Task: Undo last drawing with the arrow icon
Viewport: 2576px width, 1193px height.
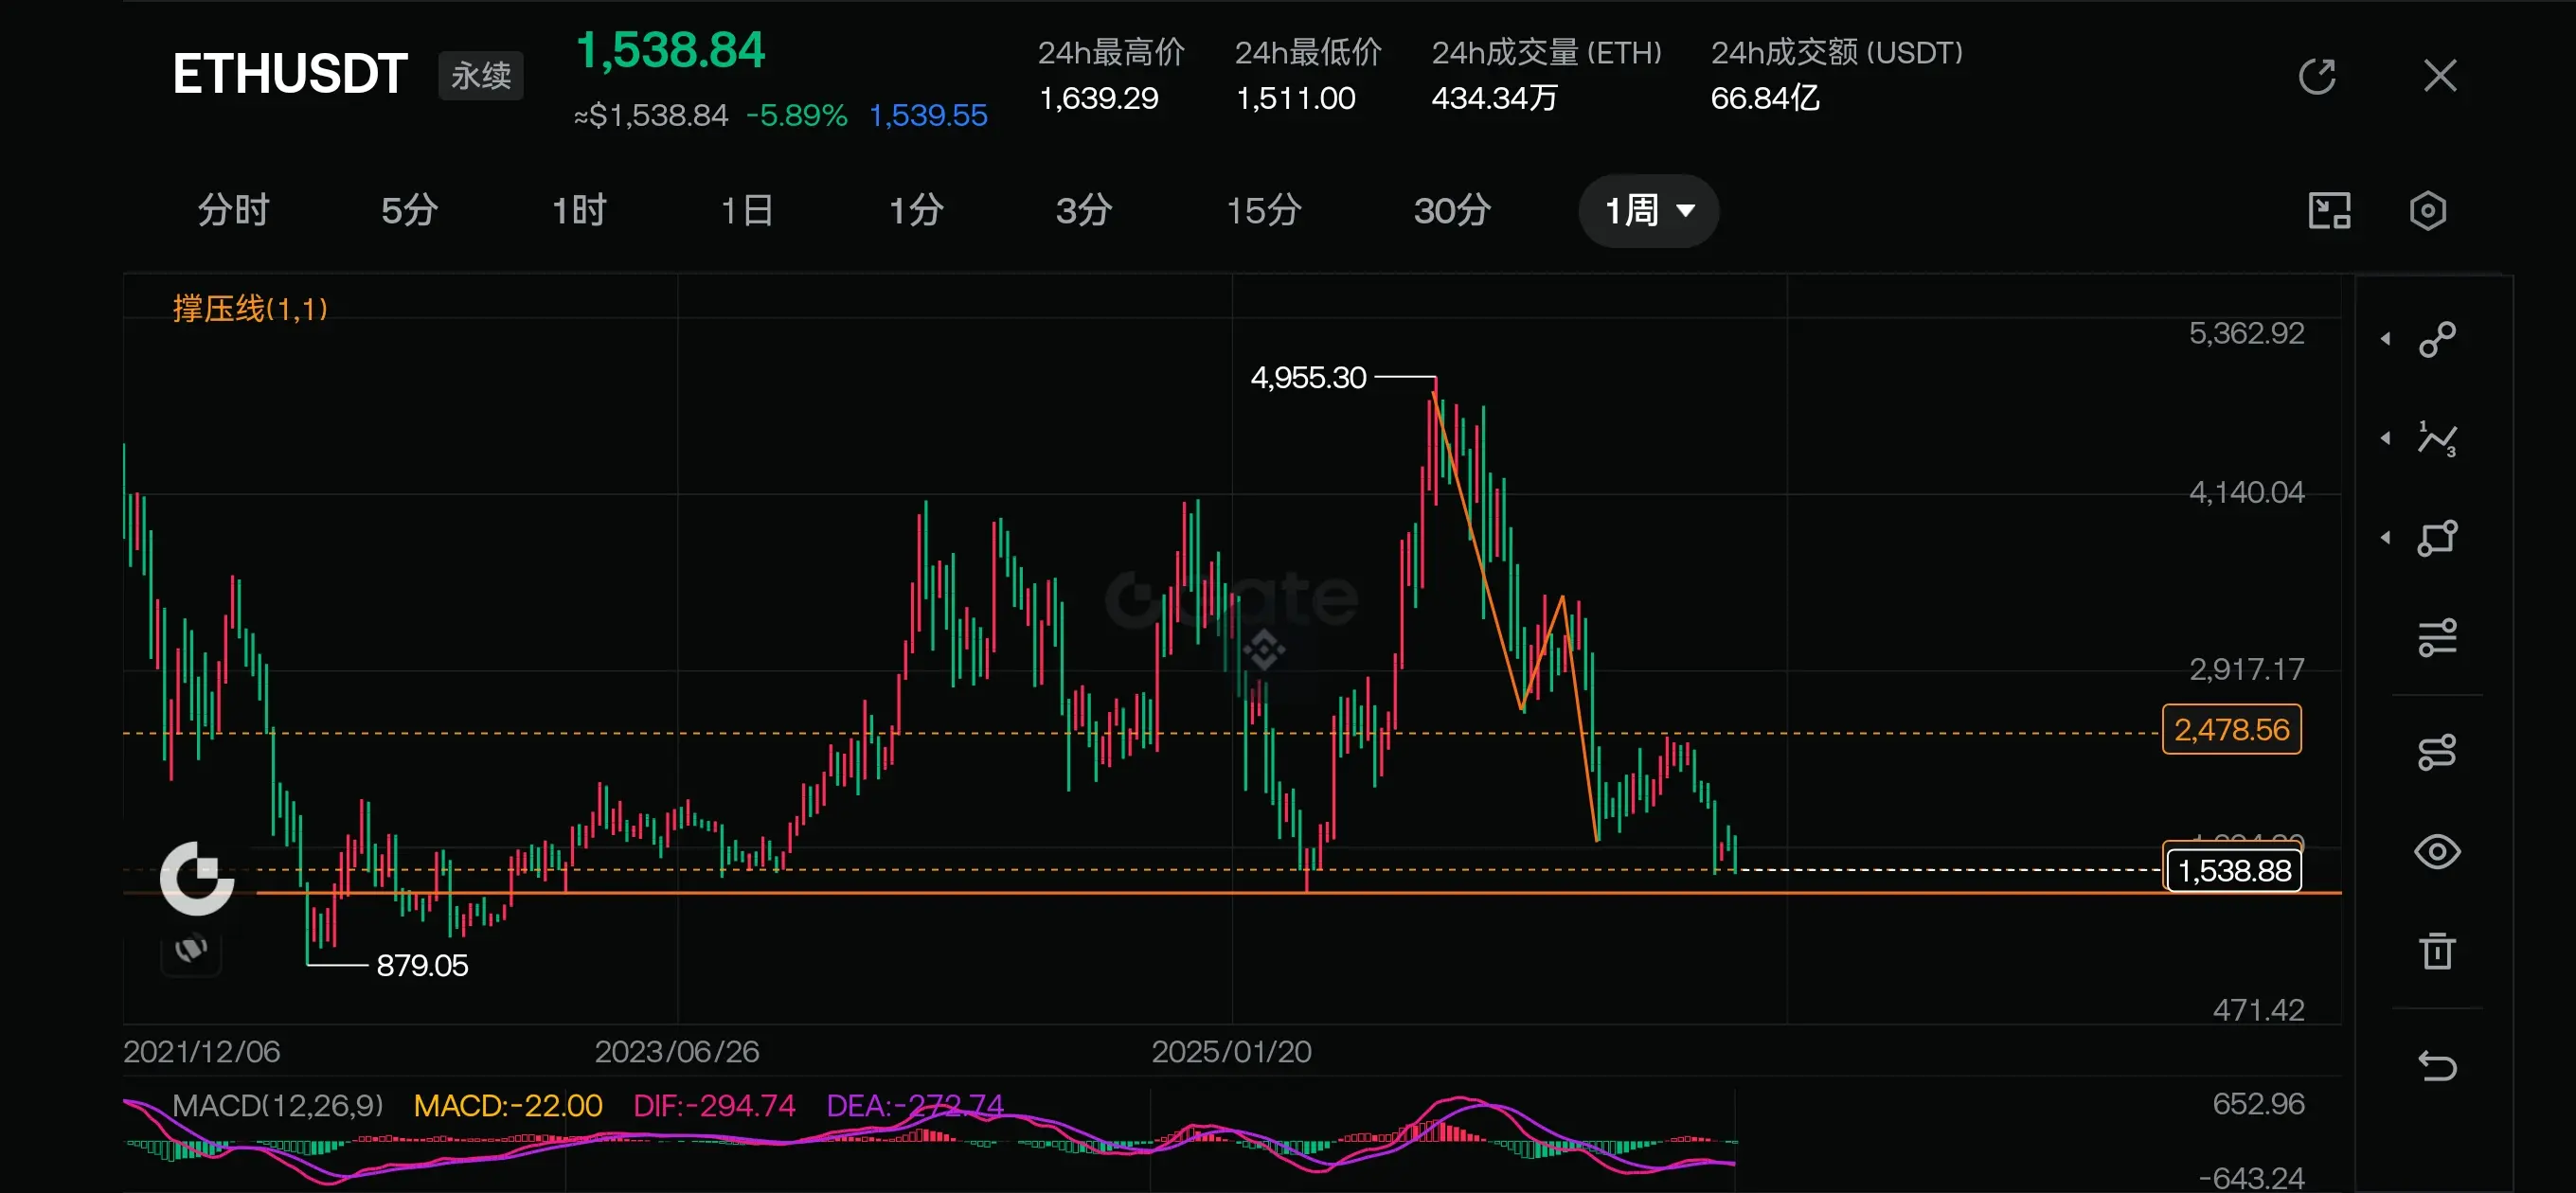Action: tap(2437, 1066)
